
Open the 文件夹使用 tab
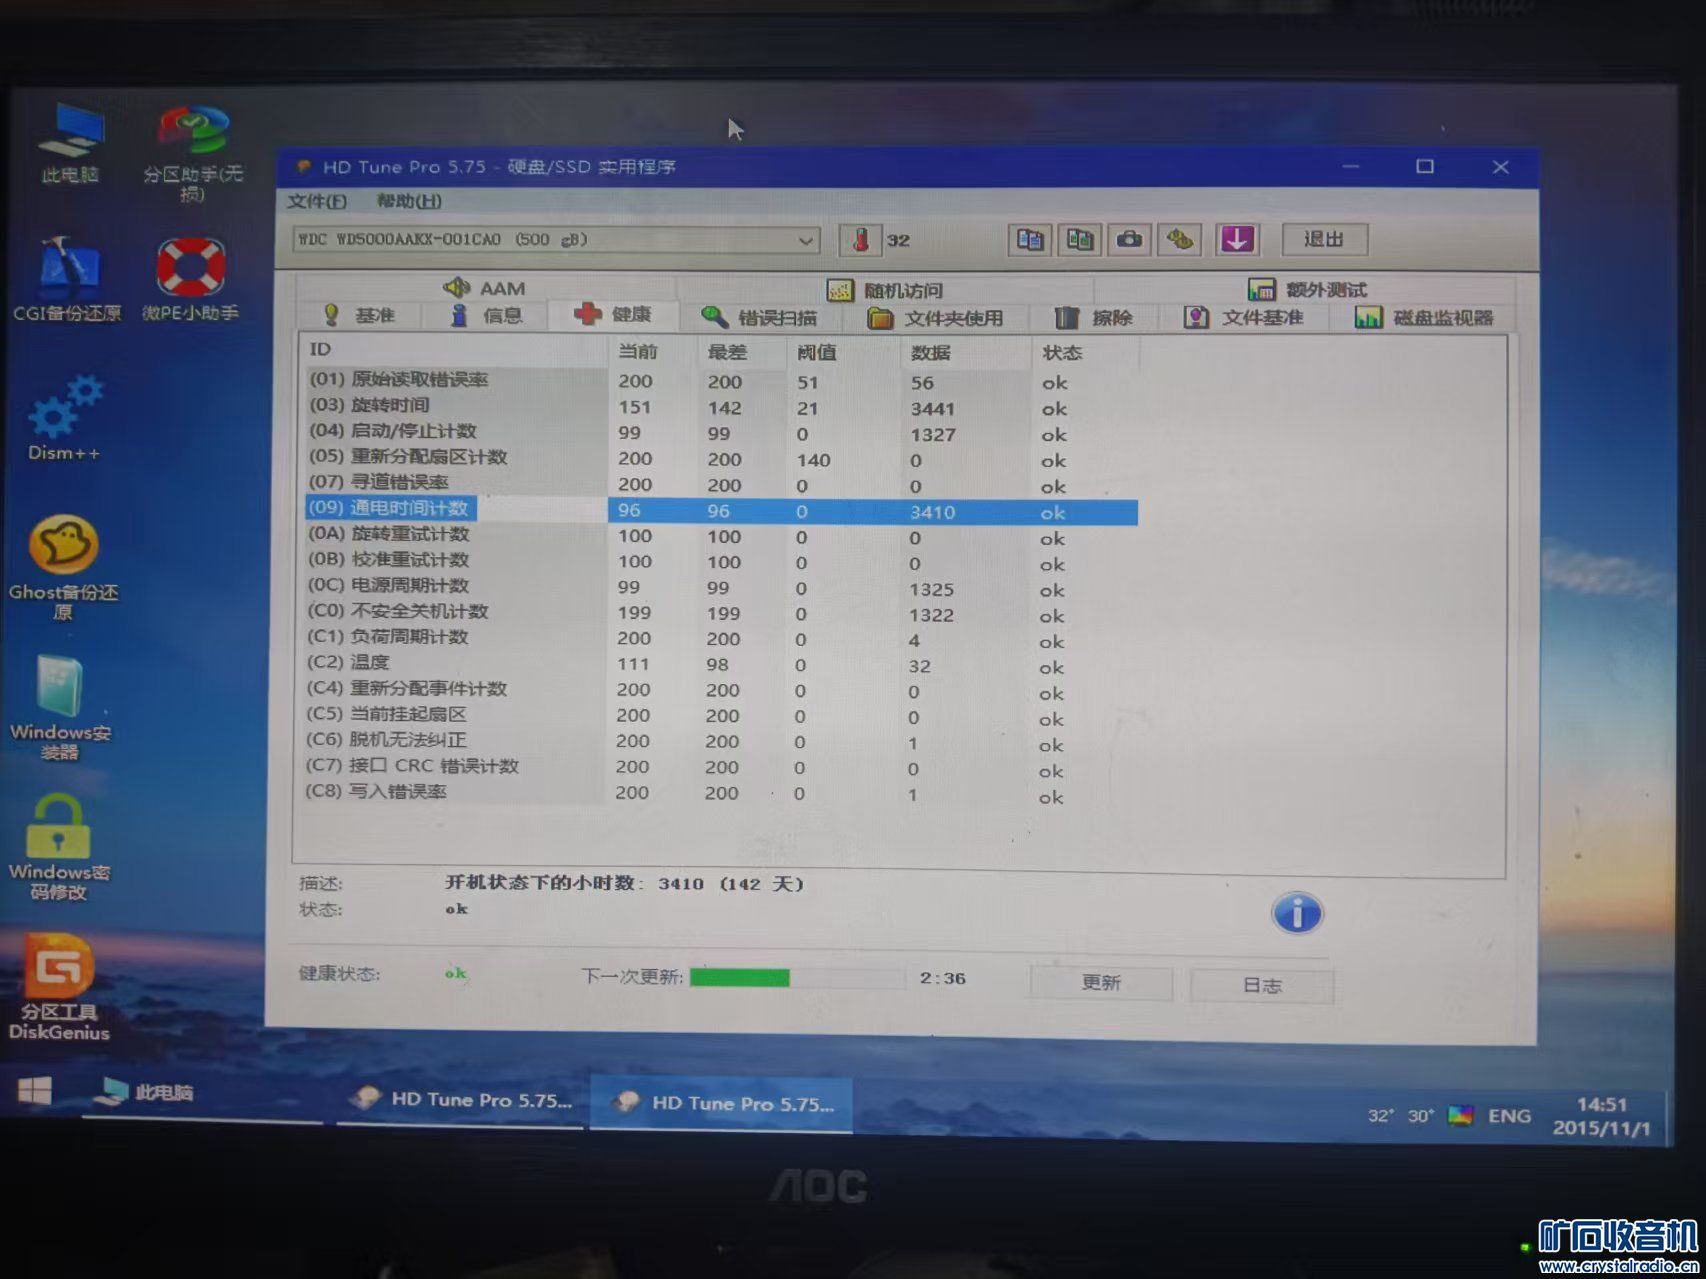click(935, 318)
